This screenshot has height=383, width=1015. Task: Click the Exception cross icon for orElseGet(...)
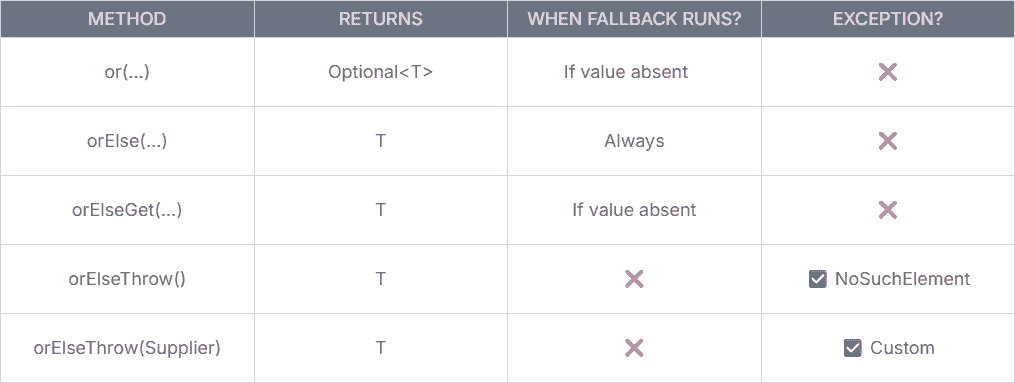pyautogui.click(x=887, y=210)
